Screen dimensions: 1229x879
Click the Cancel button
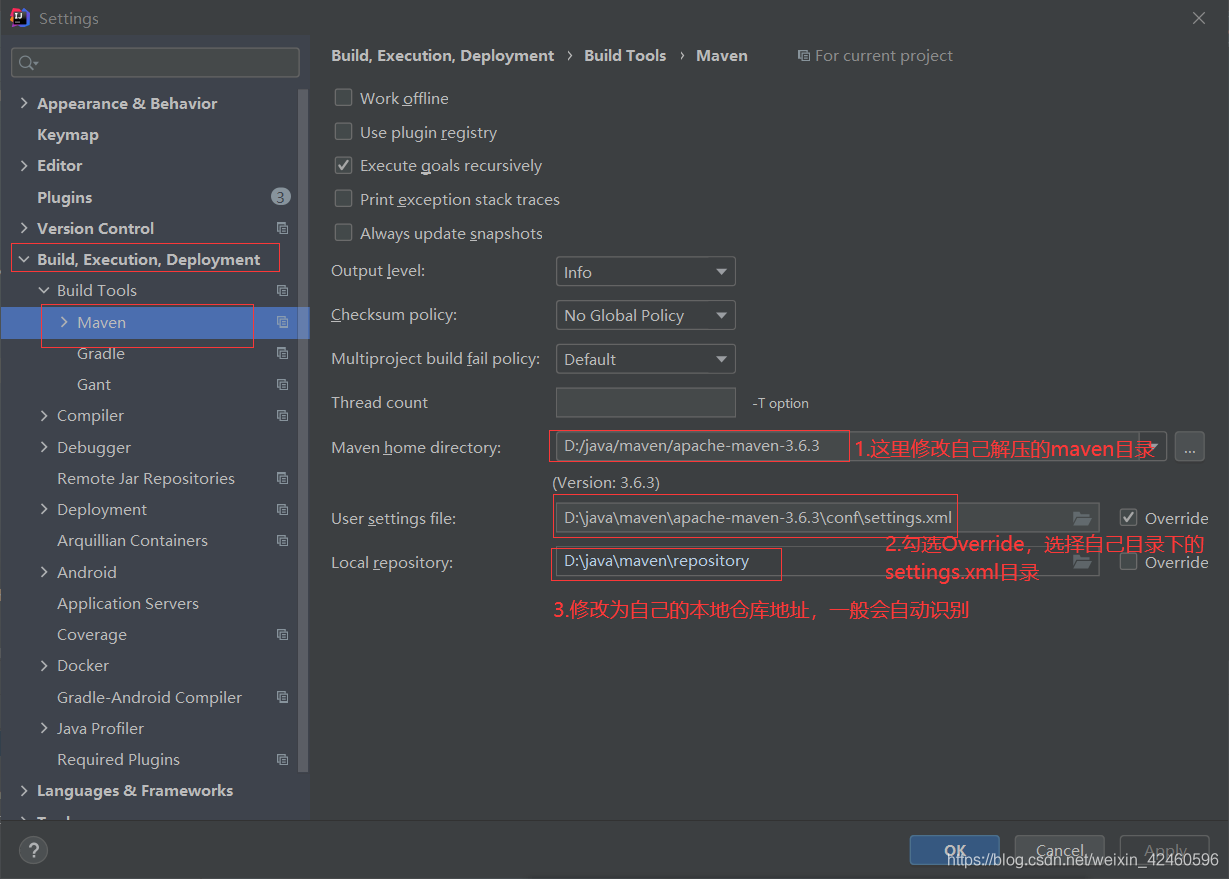pos(1059,851)
